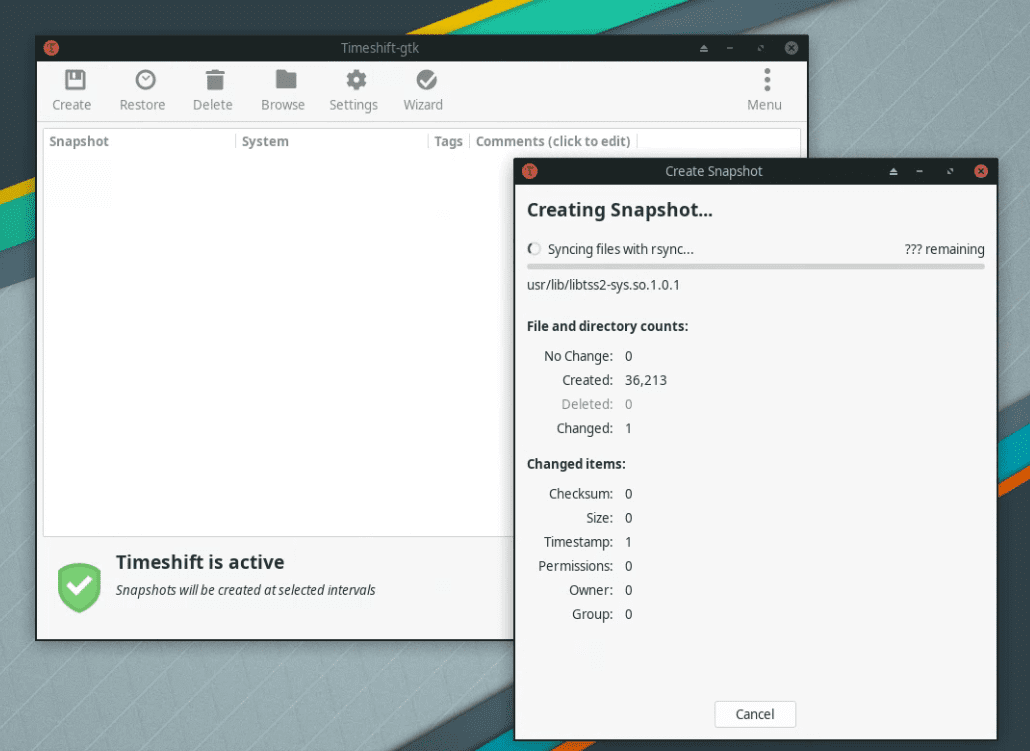Click the shade-up arrow in Timeshift-gtk titlebar
Image resolution: width=1030 pixels, height=751 pixels.
(x=704, y=48)
